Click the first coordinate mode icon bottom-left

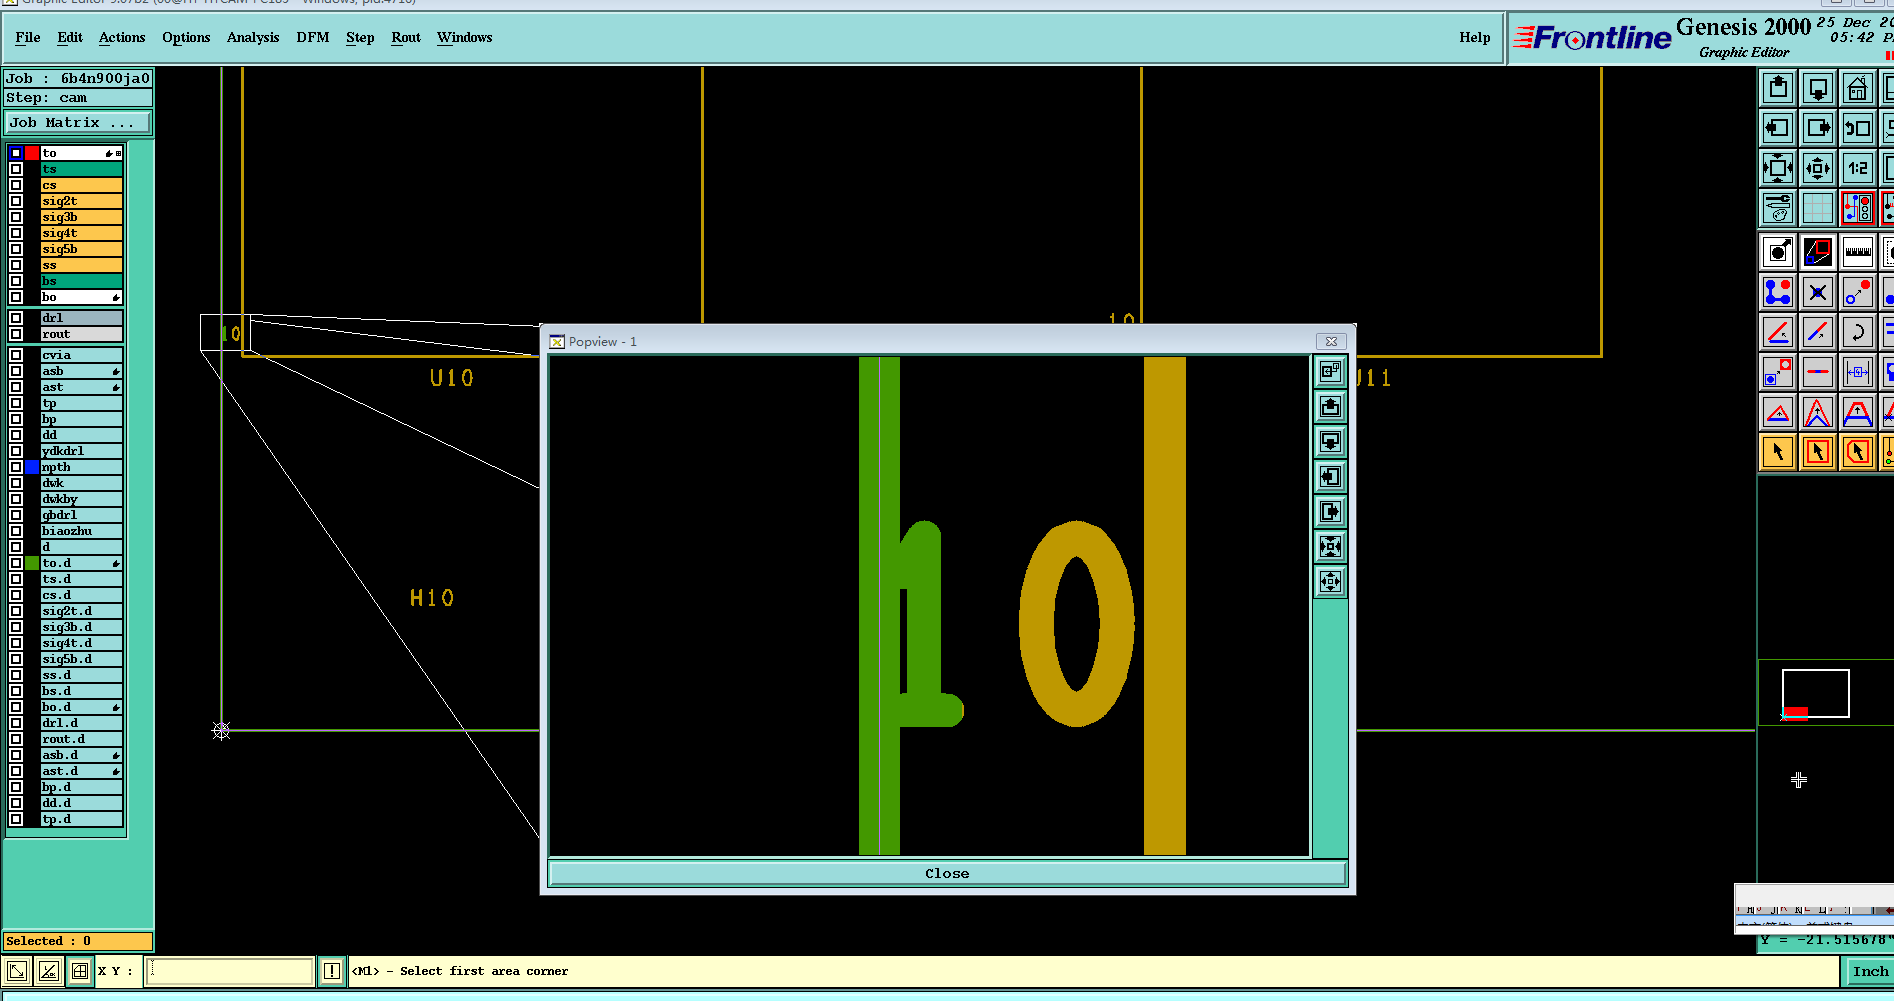(x=17, y=971)
